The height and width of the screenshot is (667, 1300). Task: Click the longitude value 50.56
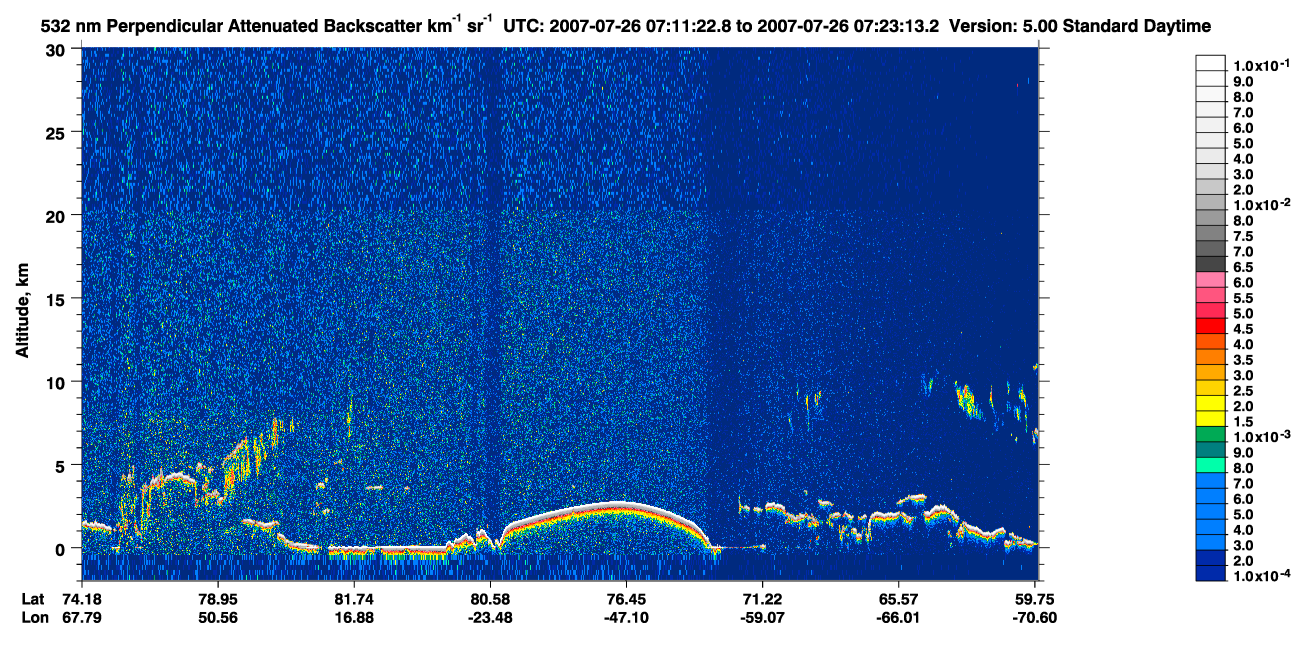[218, 617]
